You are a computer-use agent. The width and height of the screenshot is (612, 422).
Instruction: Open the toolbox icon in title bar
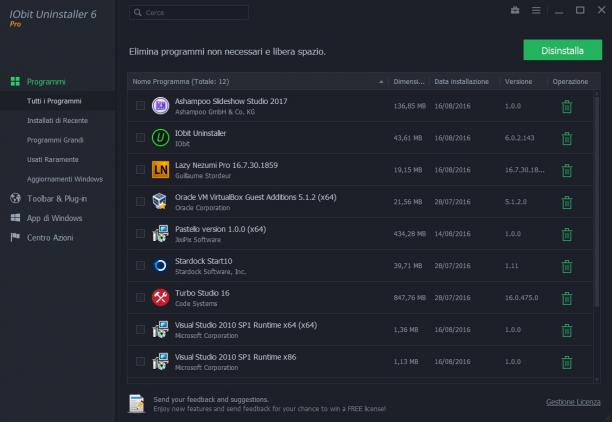515,10
